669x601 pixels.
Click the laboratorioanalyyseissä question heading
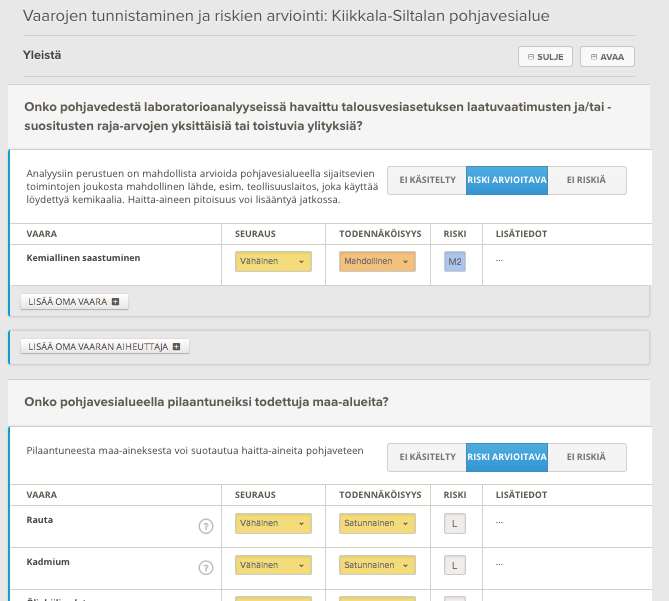pyautogui.click(x=318, y=116)
